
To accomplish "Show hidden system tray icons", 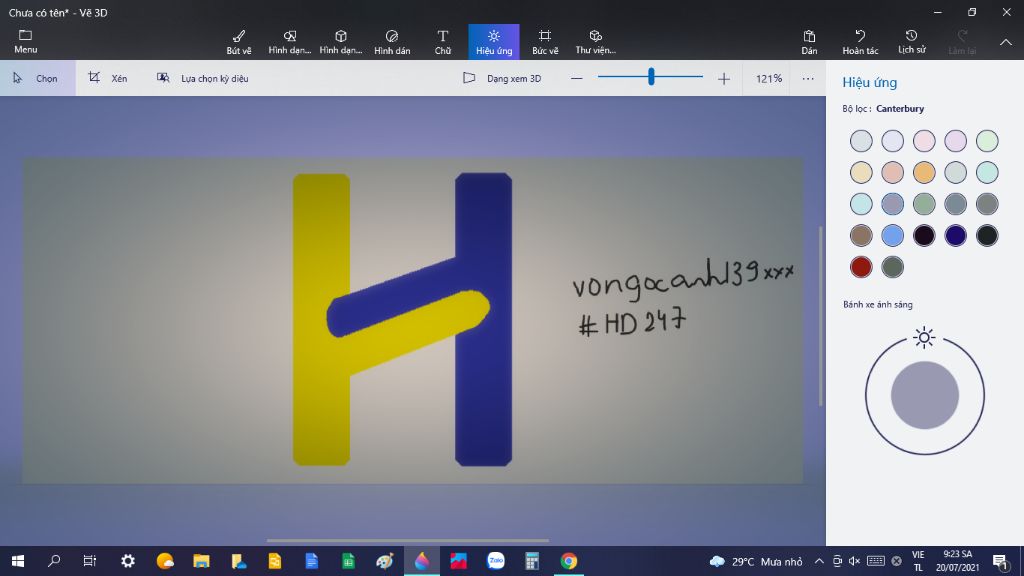I will tap(819, 562).
